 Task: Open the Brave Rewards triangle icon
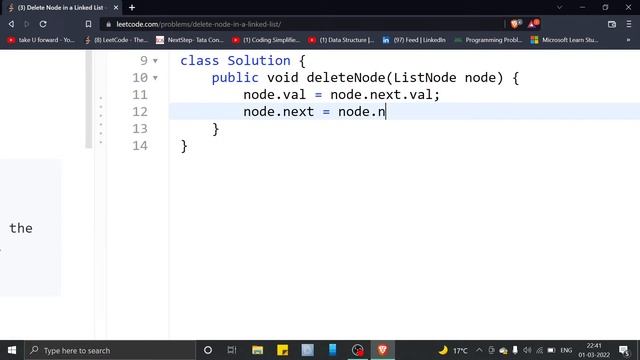pyautogui.click(x=533, y=24)
